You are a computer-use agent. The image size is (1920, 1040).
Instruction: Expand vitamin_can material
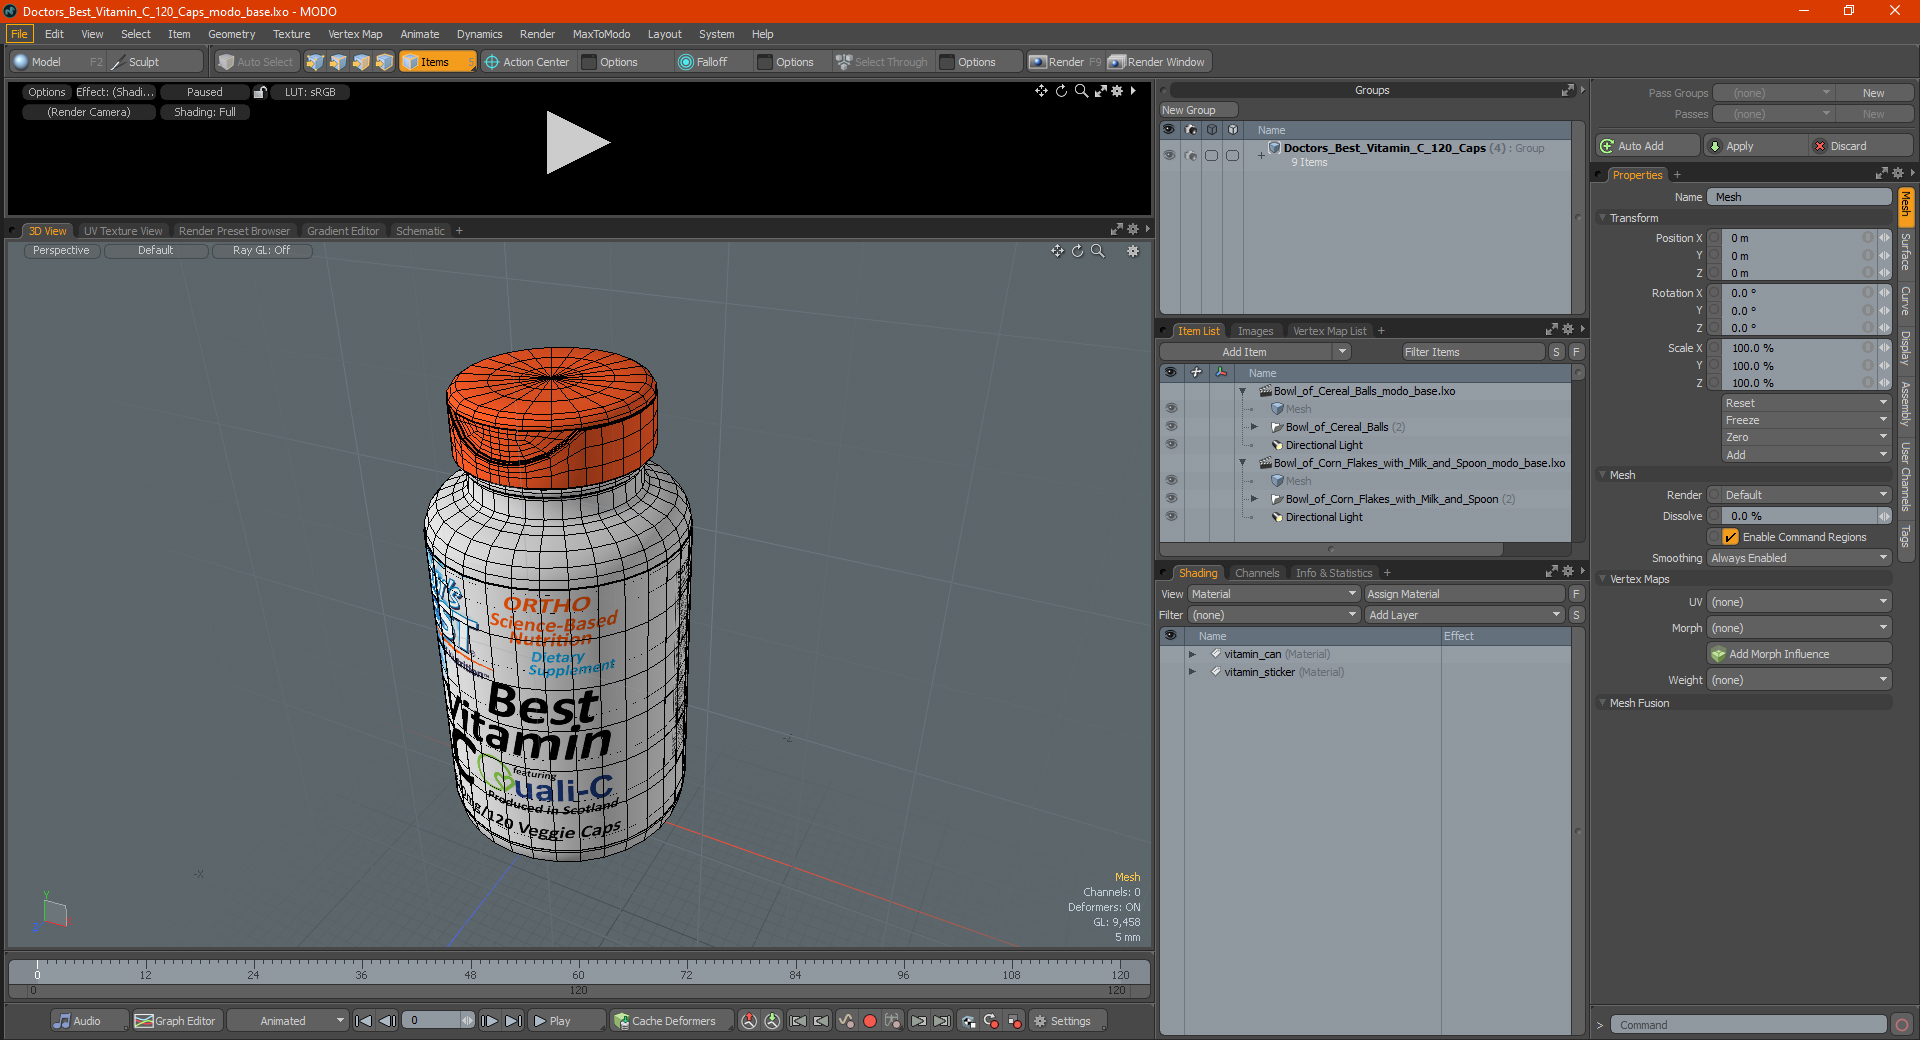(1192, 654)
